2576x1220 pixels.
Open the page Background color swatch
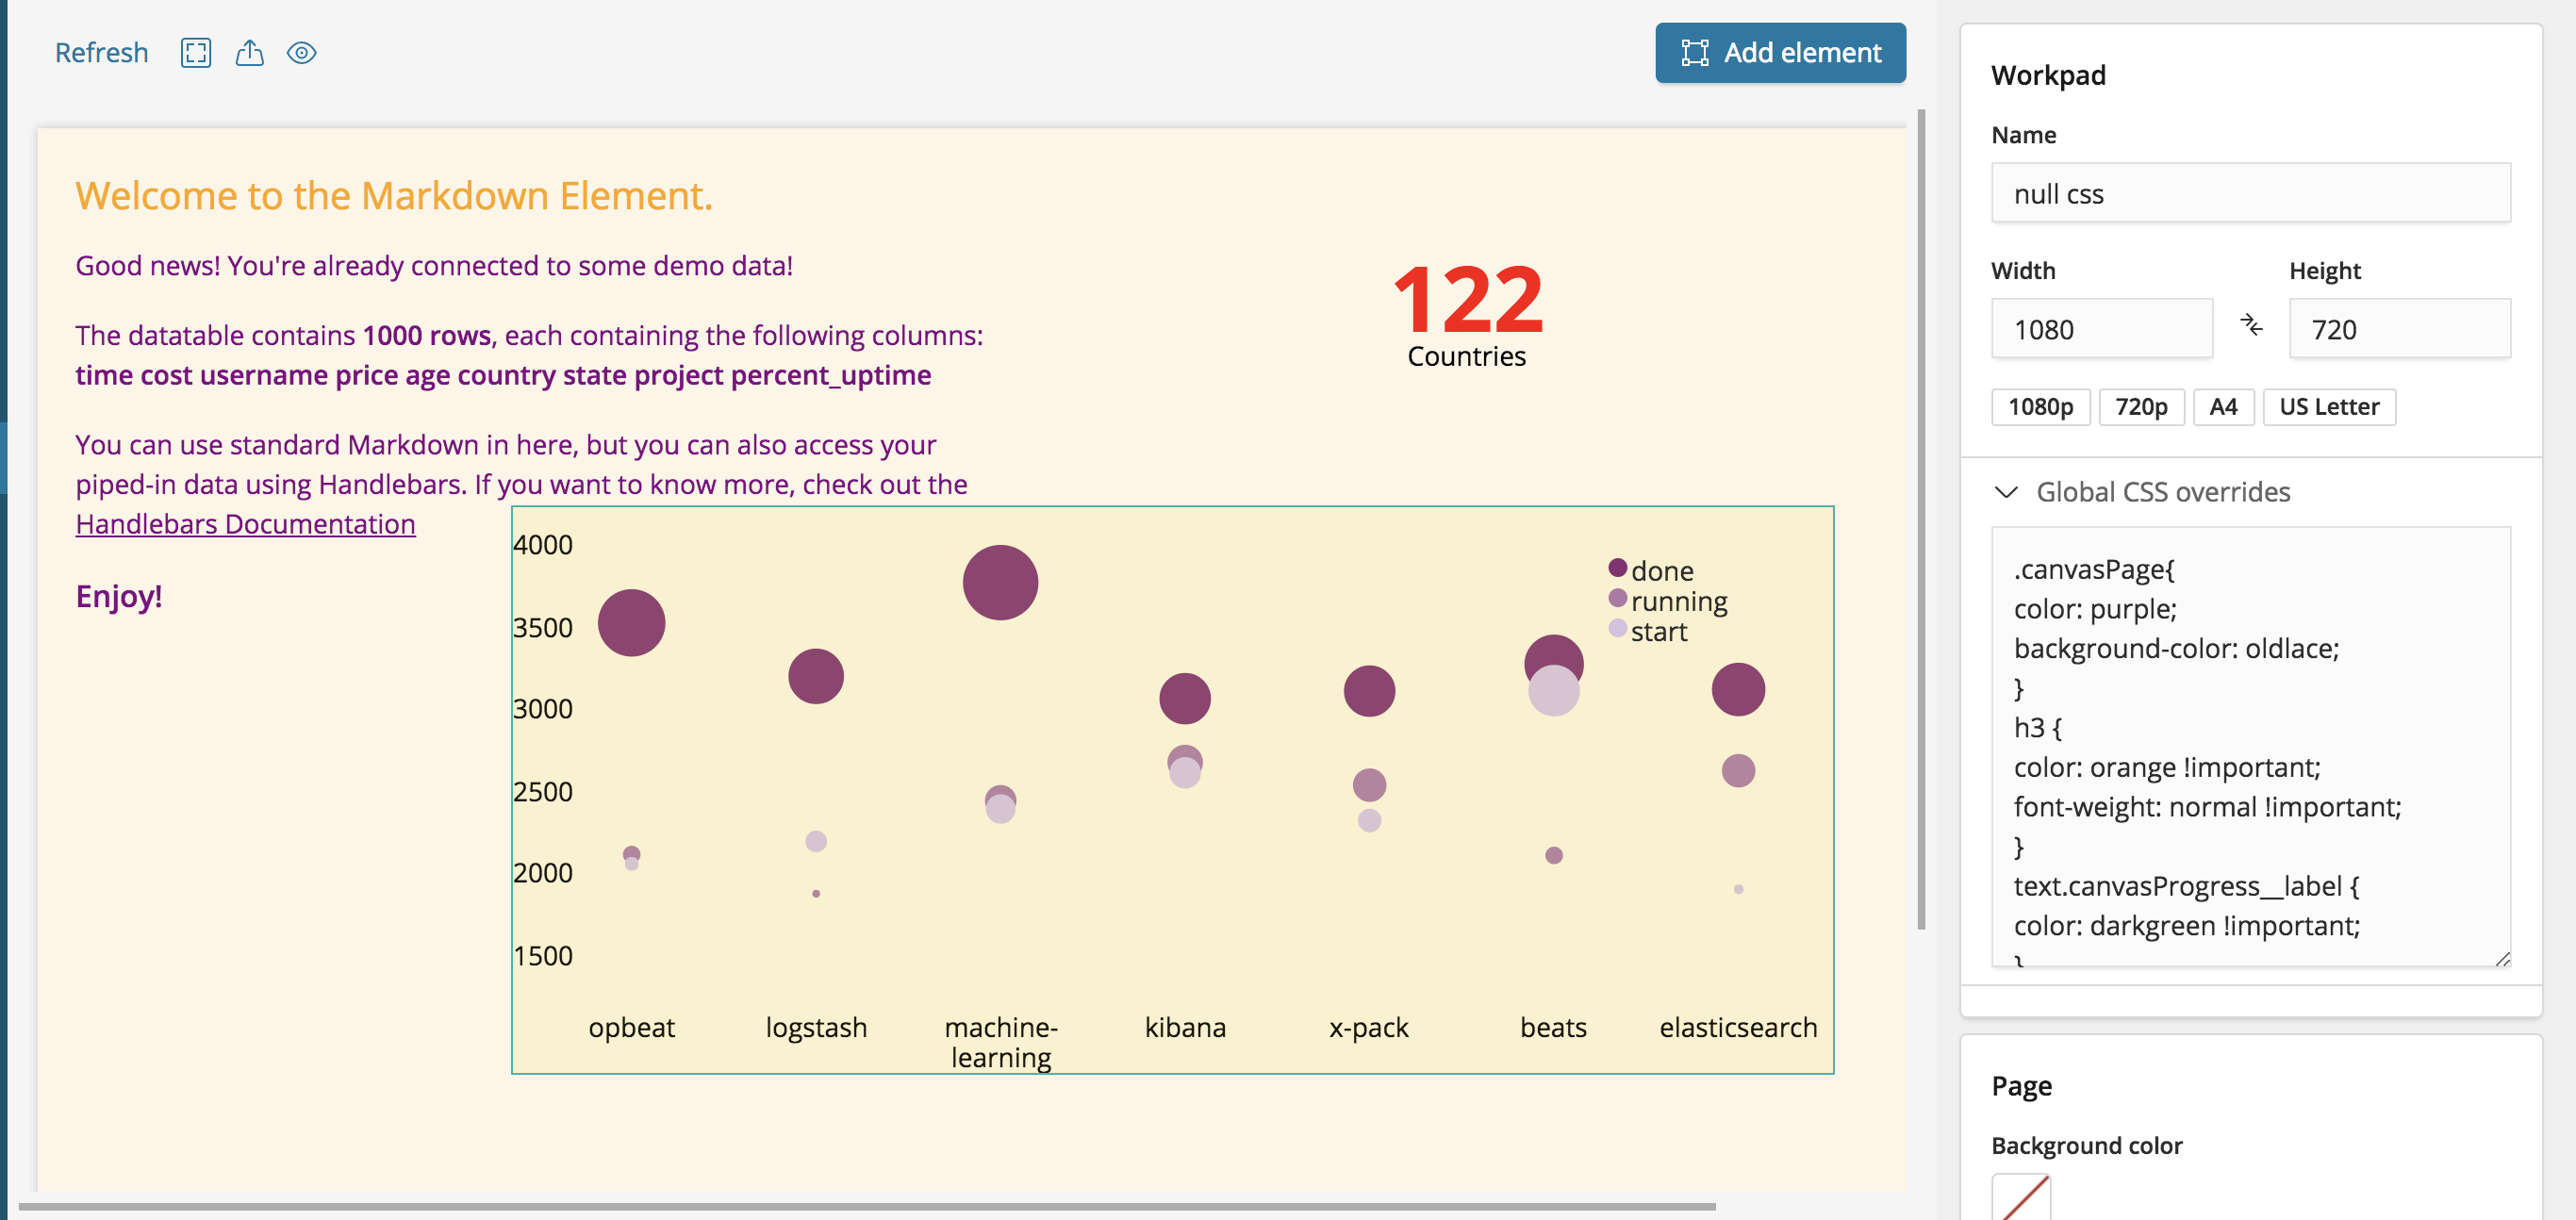(2020, 1197)
